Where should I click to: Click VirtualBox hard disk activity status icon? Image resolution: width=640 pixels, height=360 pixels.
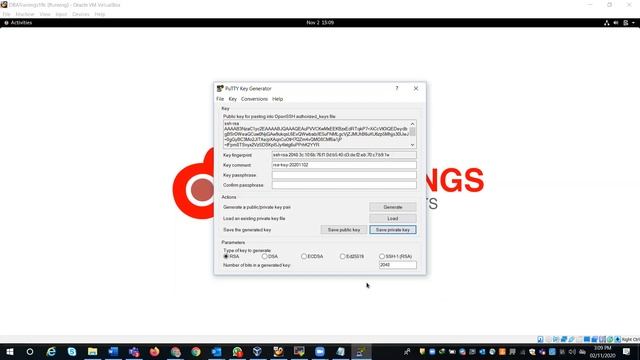pos(540,339)
